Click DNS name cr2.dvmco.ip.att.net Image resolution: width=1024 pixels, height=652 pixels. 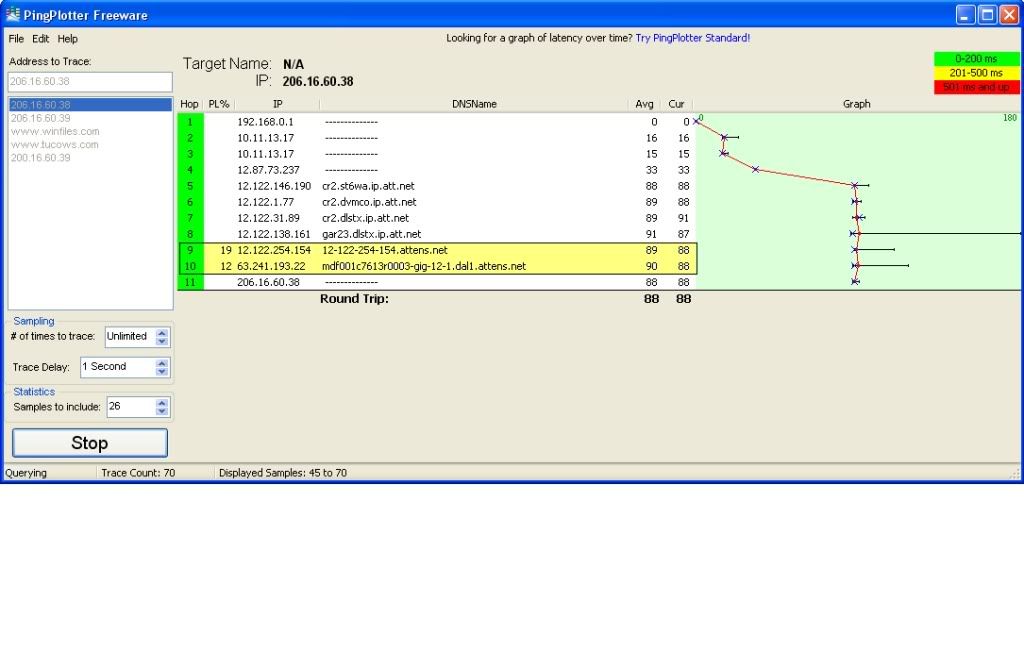pyautogui.click(x=369, y=203)
